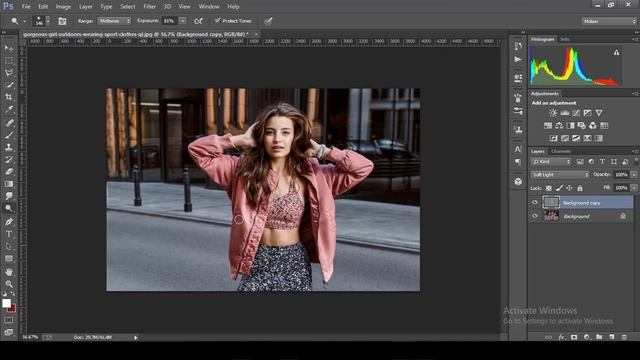Select the Crop tool
The width and height of the screenshot is (640, 360).
coord(9,97)
